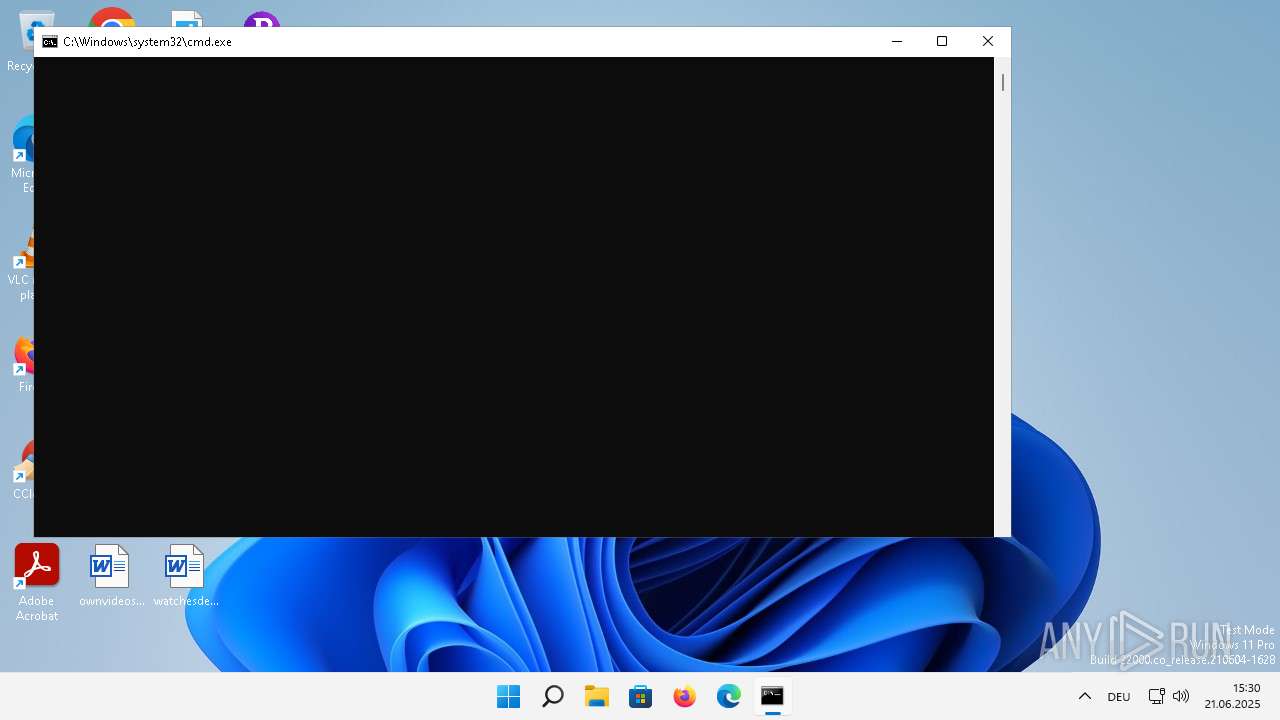This screenshot has width=1280, height=720.
Task: Open Microsoft Edge from taskbar
Action: (729, 696)
